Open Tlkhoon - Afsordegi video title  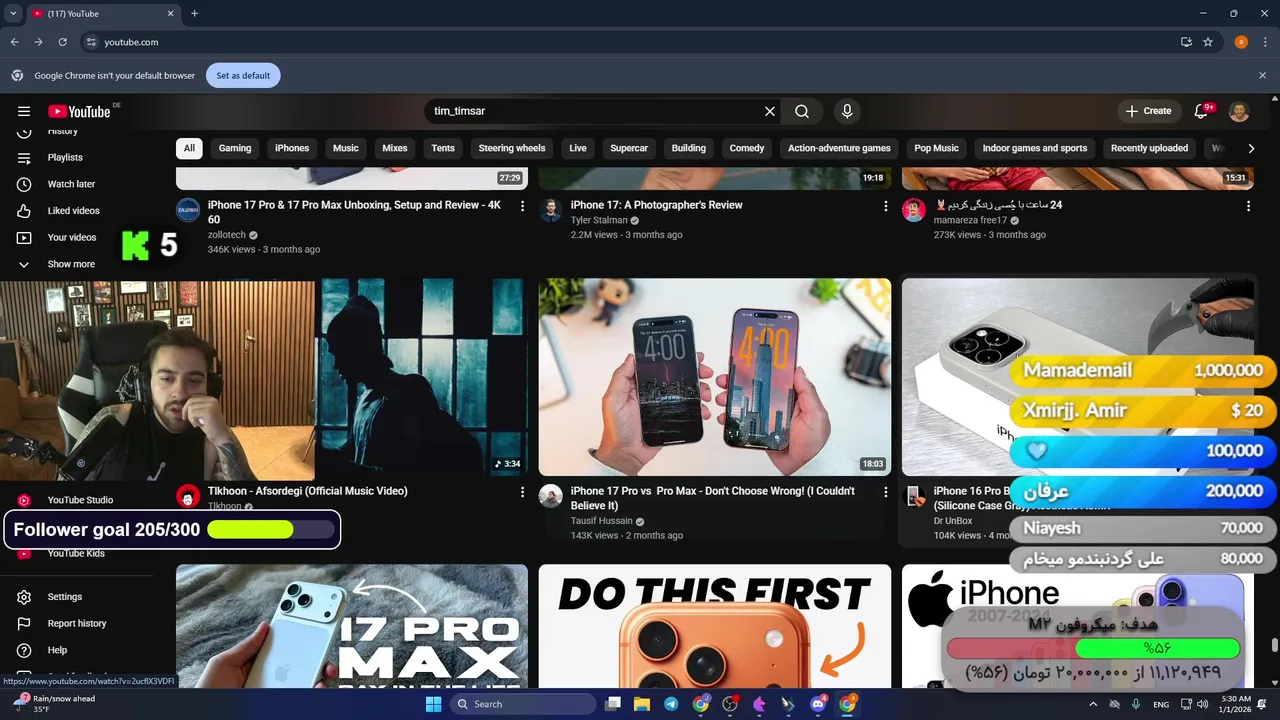click(x=307, y=491)
